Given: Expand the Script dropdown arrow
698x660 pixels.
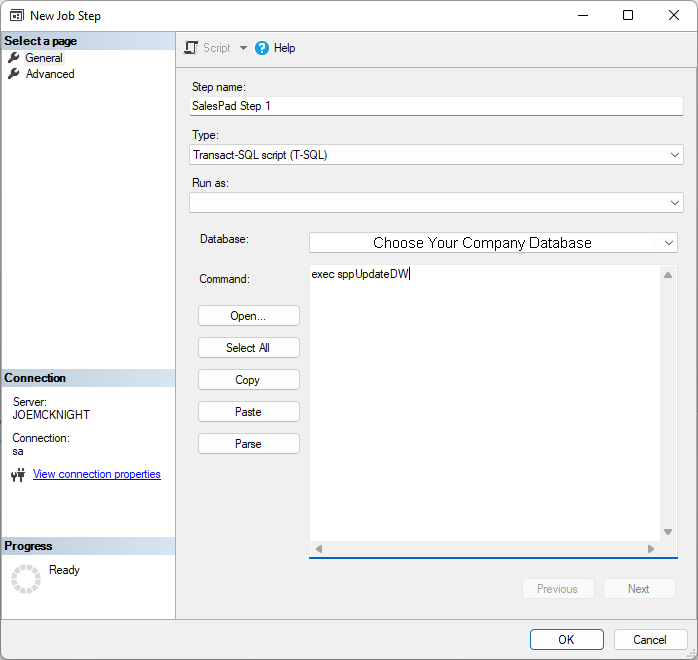Looking at the screenshot, I should click(243, 48).
